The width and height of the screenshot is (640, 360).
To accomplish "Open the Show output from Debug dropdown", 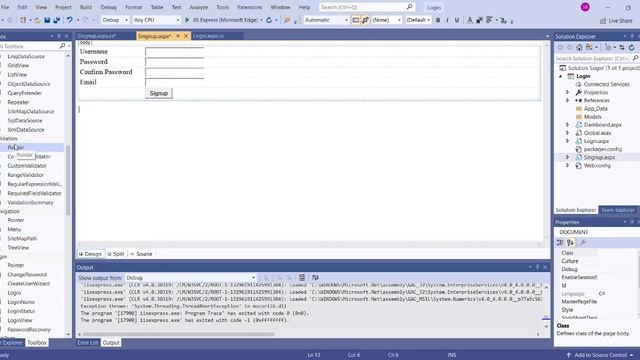I will (x=191, y=278).
